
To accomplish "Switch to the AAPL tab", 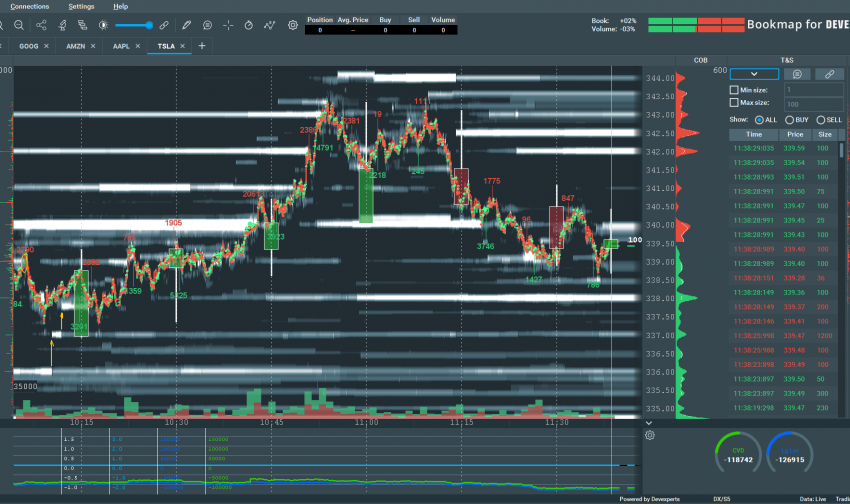I will point(121,46).
